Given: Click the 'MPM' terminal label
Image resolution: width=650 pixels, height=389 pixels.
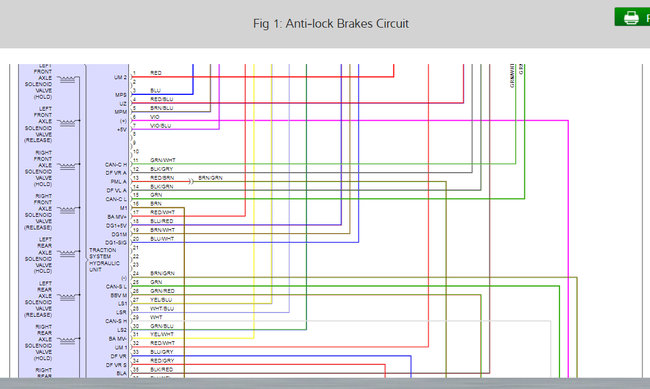Looking at the screenshot, I should coord(121,112).
